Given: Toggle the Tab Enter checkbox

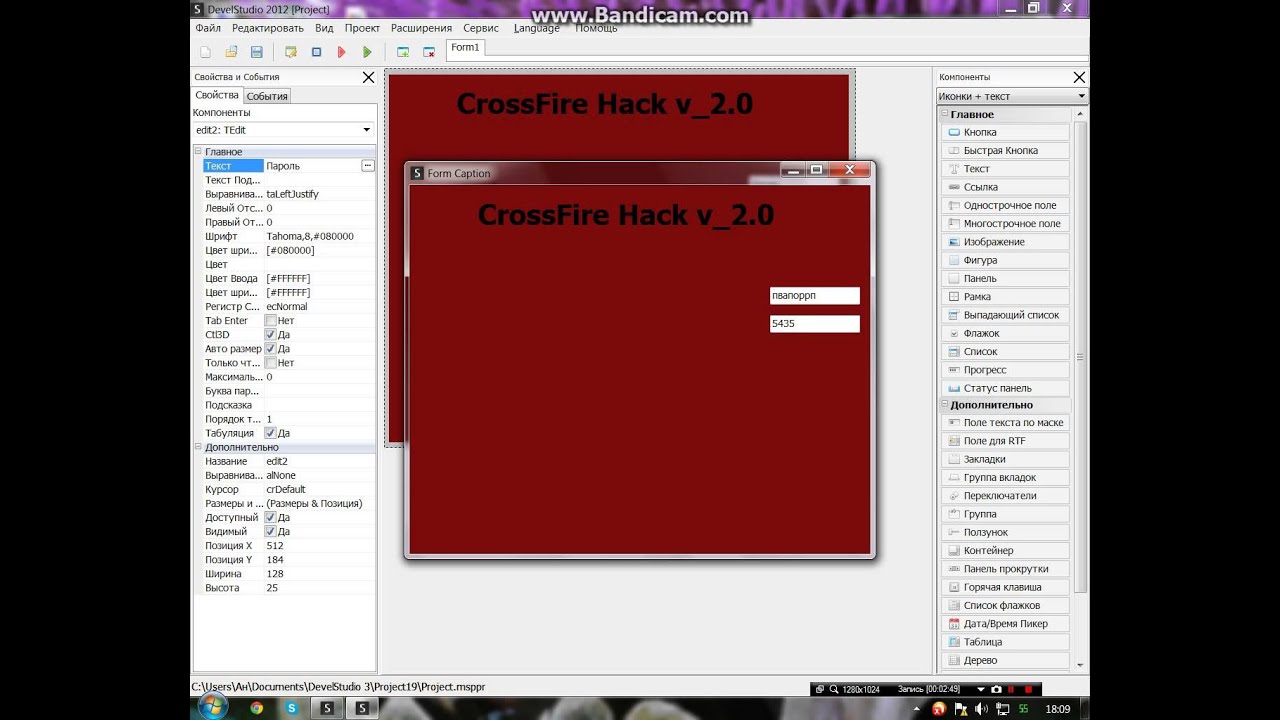Looking at the screenshot, I should (270, 321).
